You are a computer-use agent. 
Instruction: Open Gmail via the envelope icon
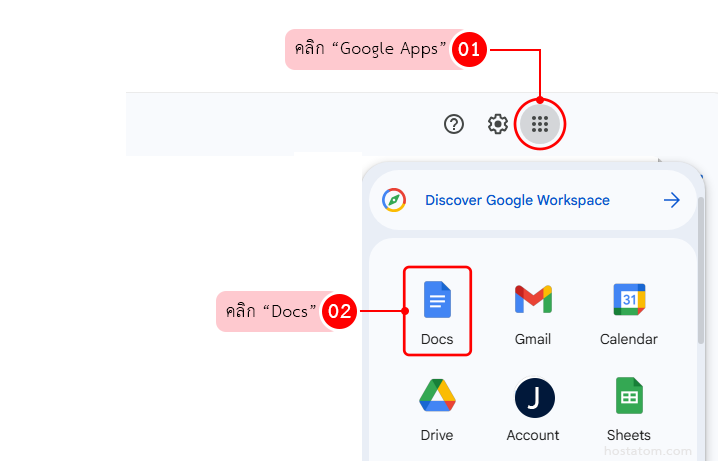coord(533,299)
